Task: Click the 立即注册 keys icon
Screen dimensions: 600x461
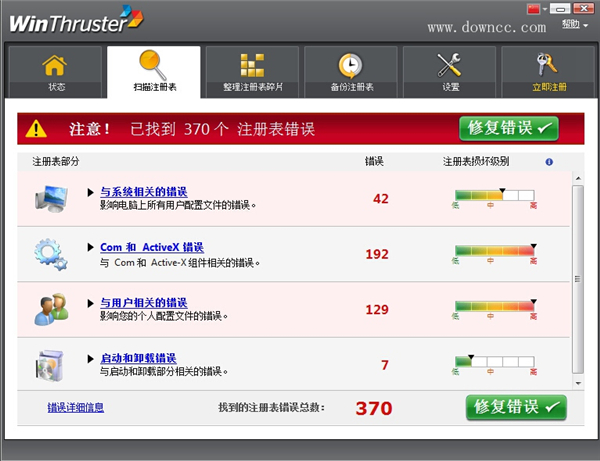Action: click(x=547, y=65)
